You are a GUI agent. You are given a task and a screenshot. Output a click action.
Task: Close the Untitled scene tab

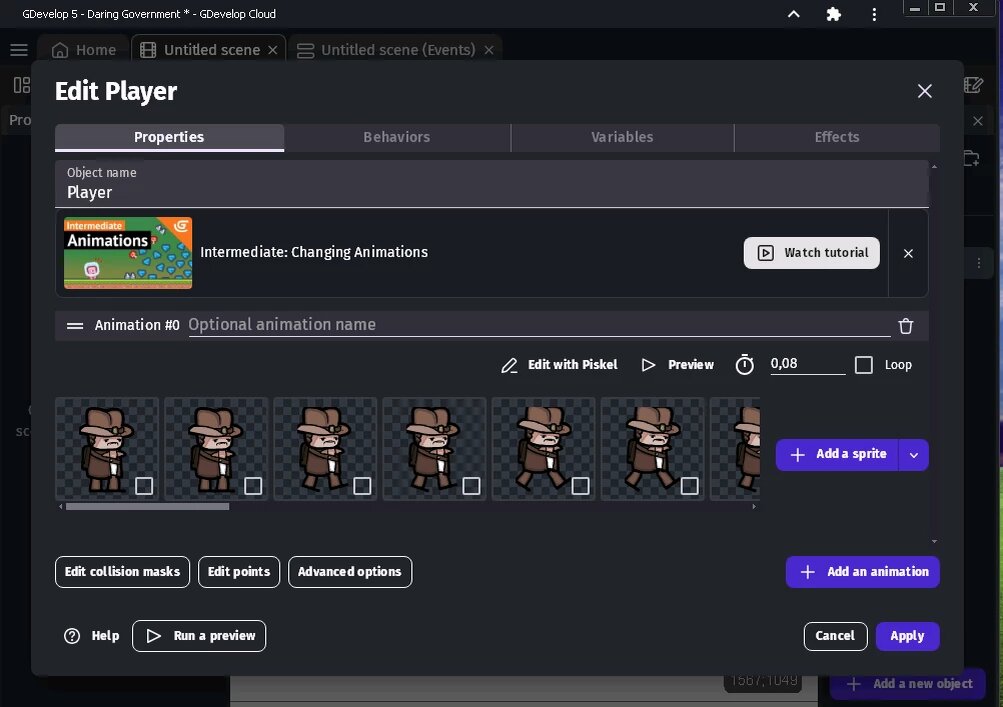272,50
